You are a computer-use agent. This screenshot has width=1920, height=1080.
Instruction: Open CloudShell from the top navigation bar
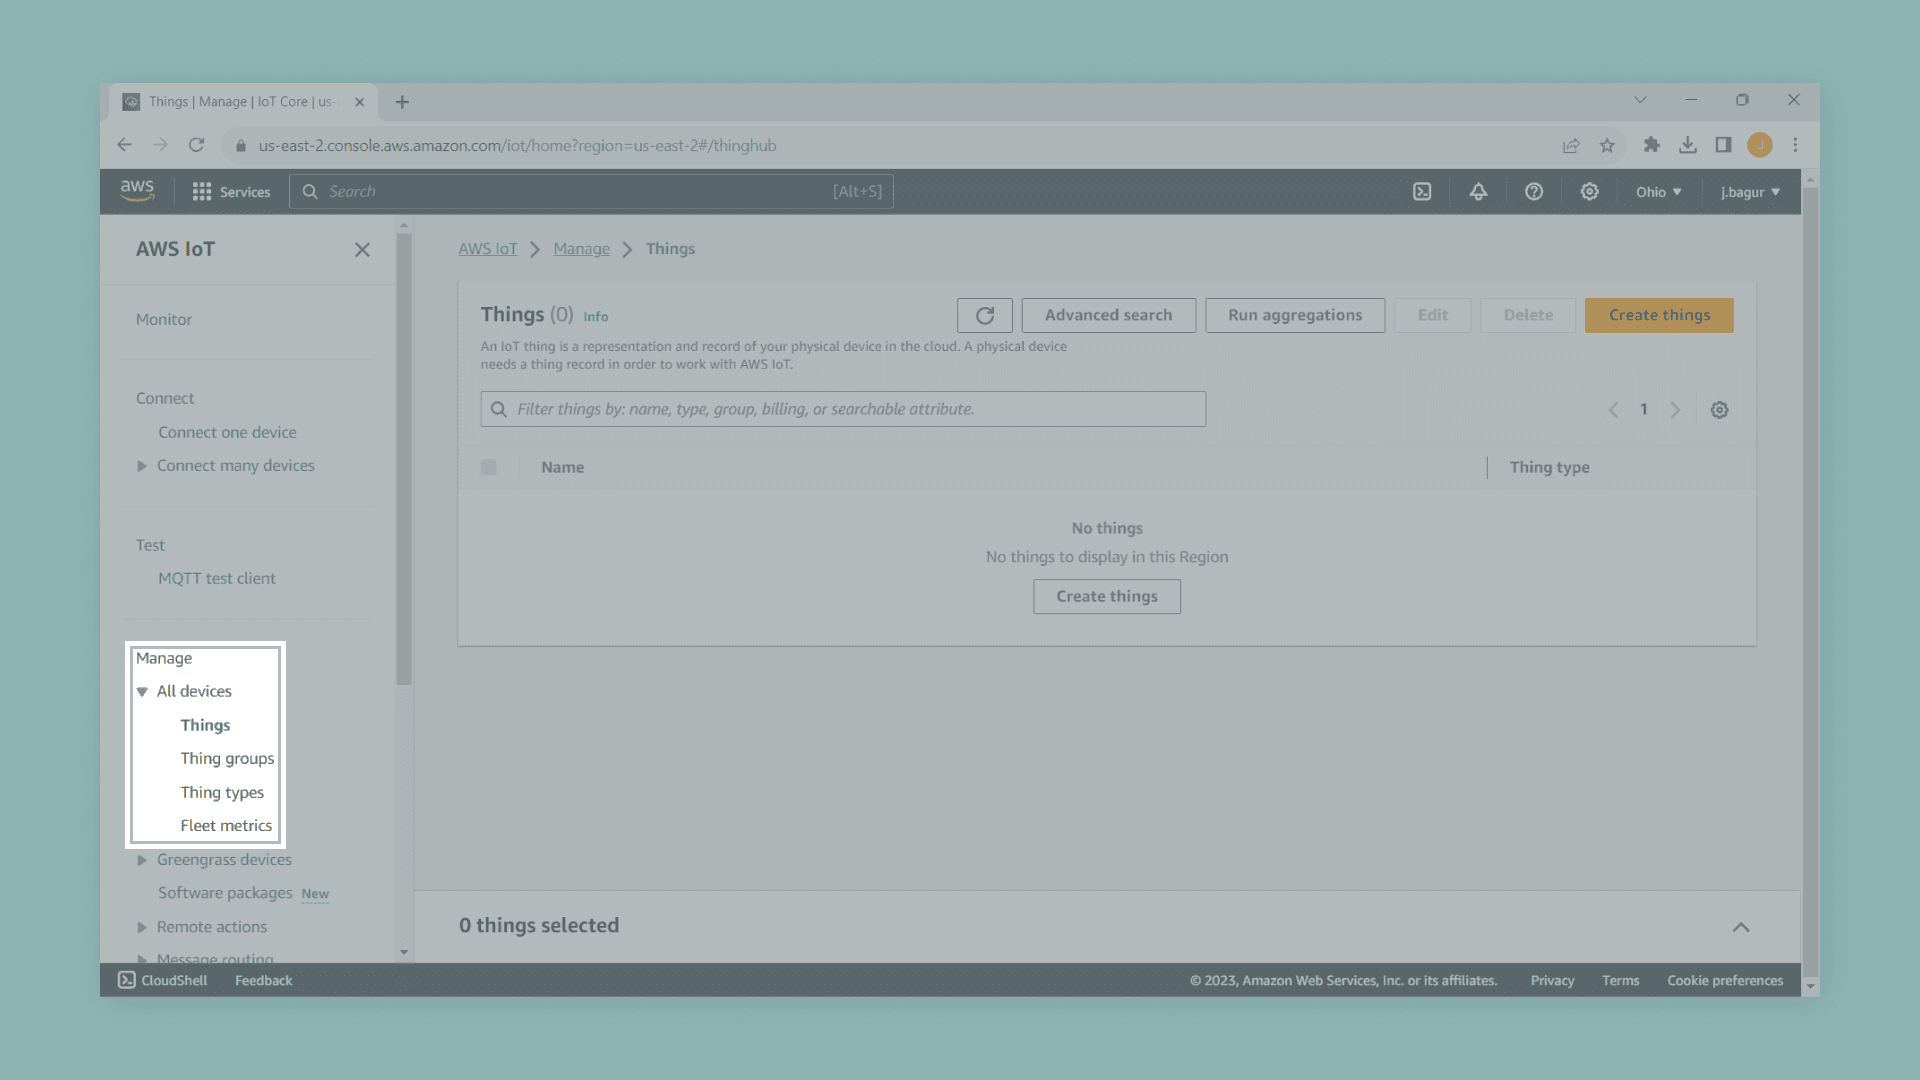1422,192
